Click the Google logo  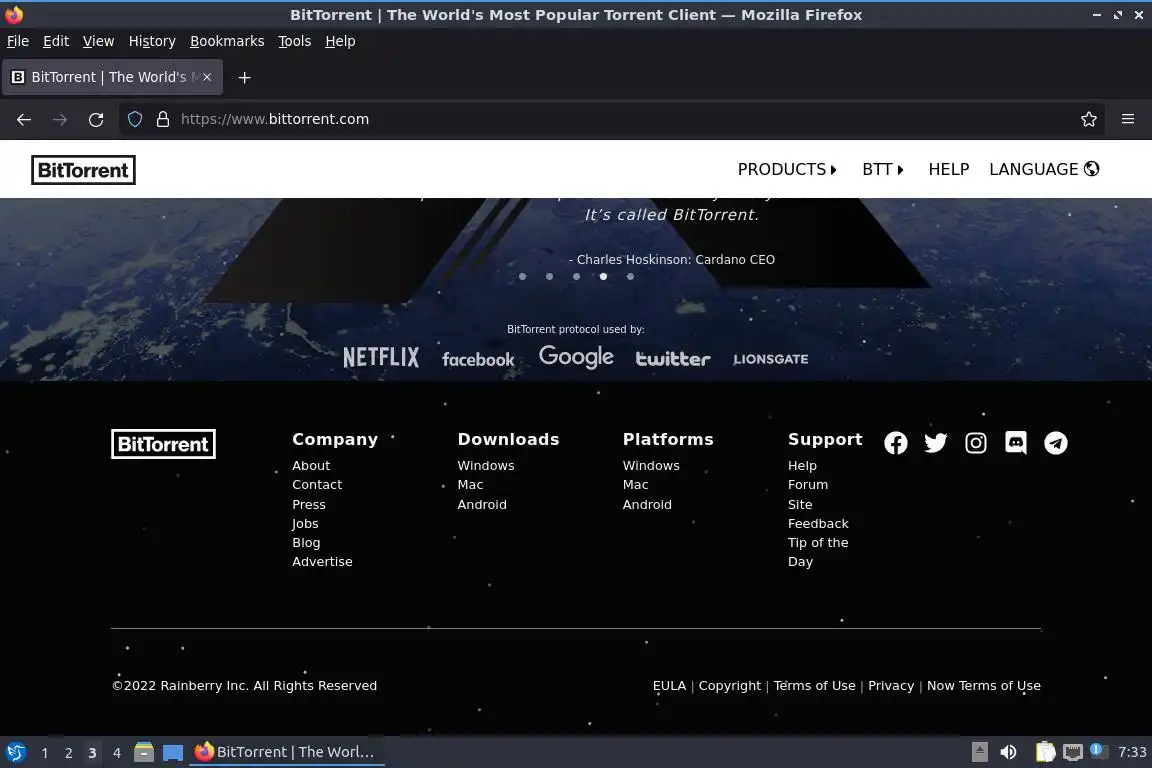pyautogui.click(x=576, y=356)
